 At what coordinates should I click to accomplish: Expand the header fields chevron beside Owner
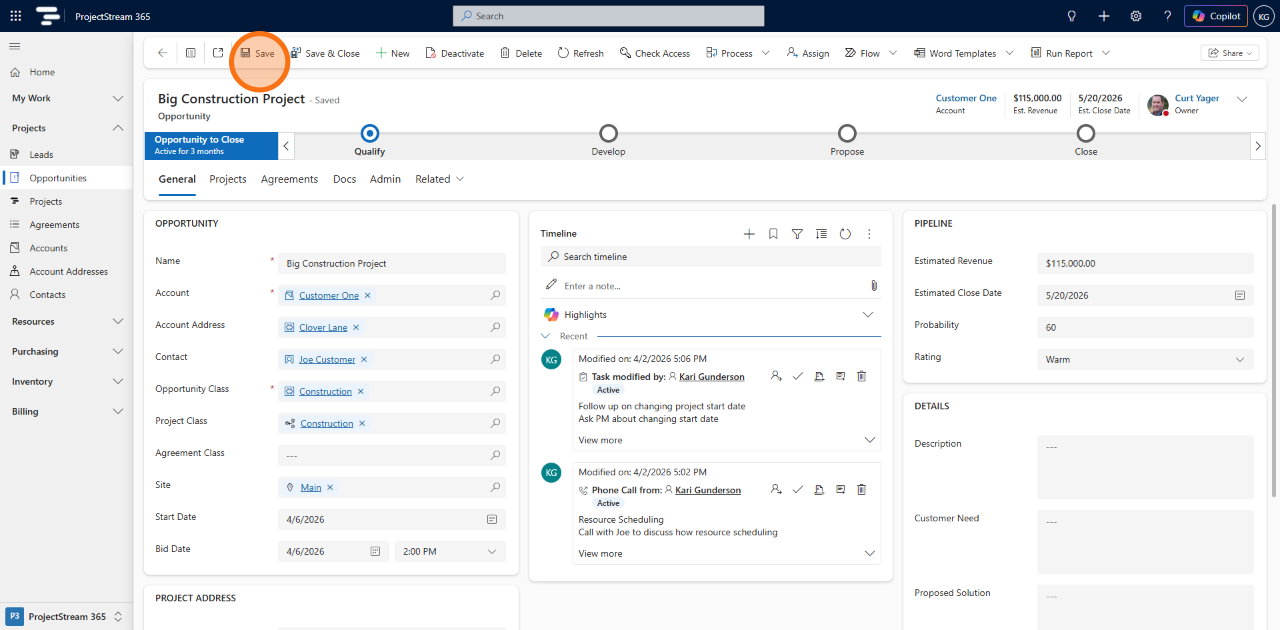(x=1242, y=99)
